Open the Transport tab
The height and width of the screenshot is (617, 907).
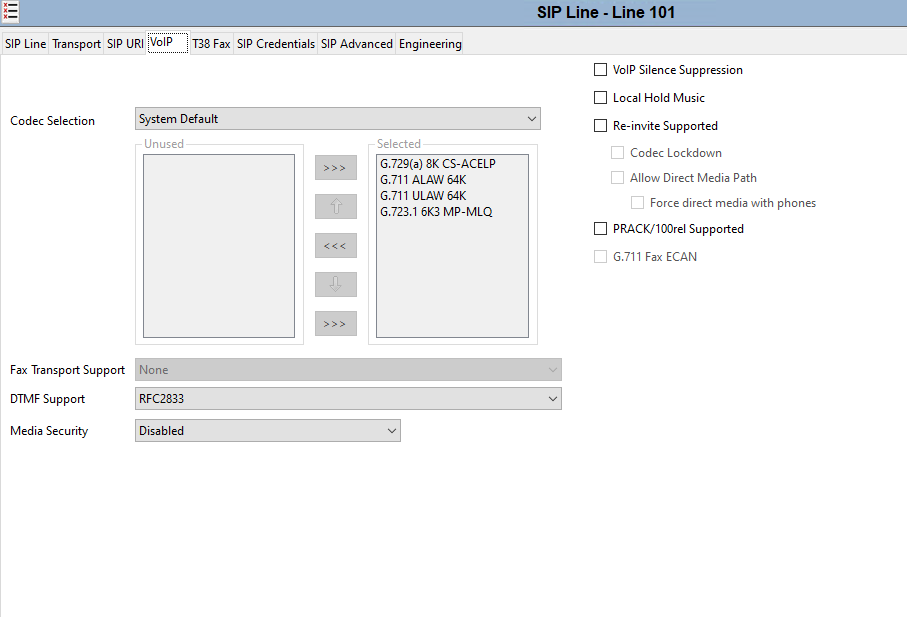click(x=76, y=44)
